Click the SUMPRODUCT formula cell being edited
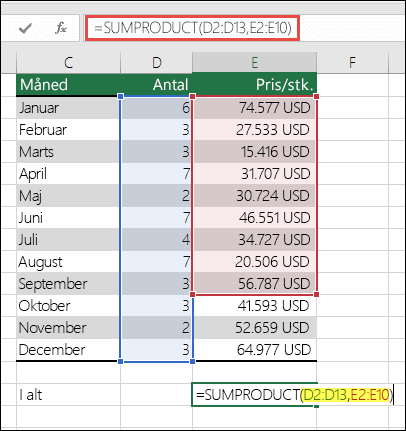Viewport: 406px width, 431px height. 254,395
